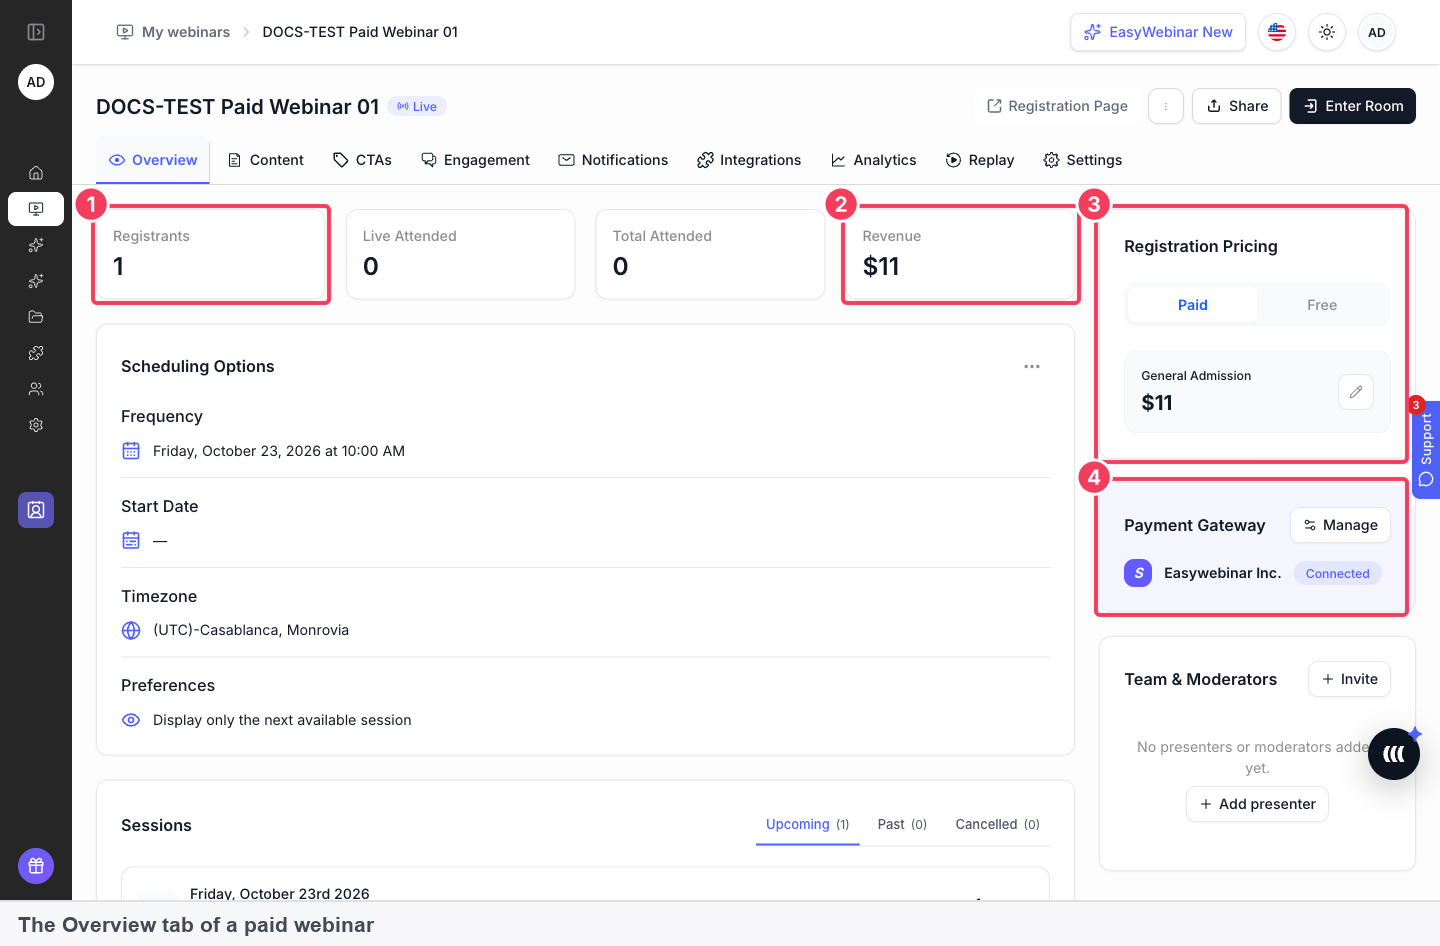Open the folder icon in the sidebar
The height and width of the screenshot is (946, 1440).
(36, 317)
